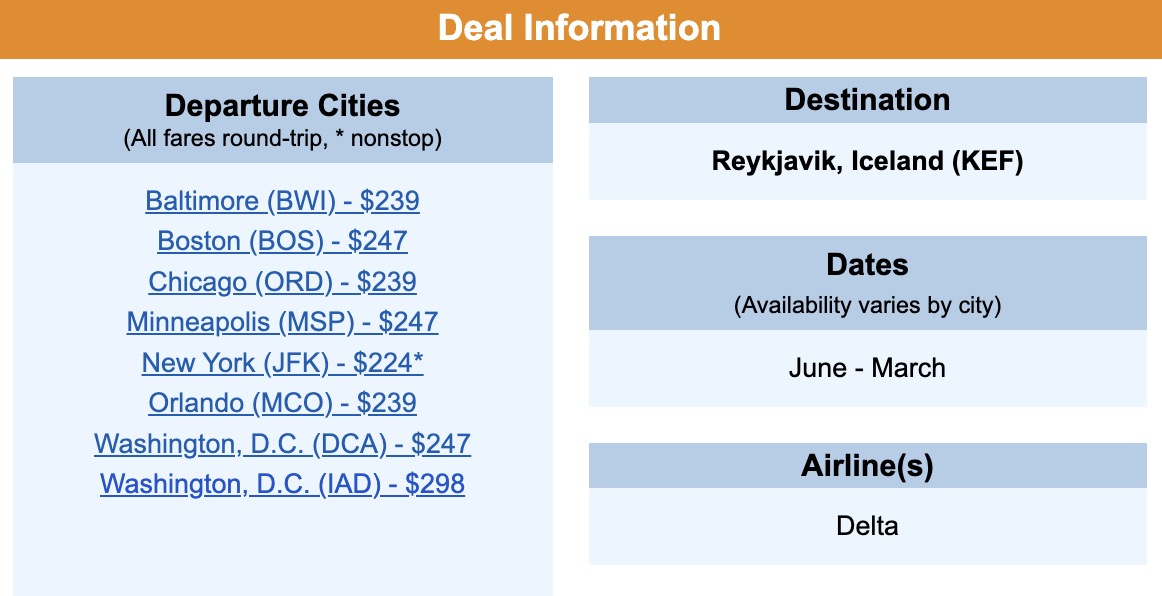The width and height of the screenshot is (1162, 596).
Task: Select the Delta airline text
Action: point(867,525)
